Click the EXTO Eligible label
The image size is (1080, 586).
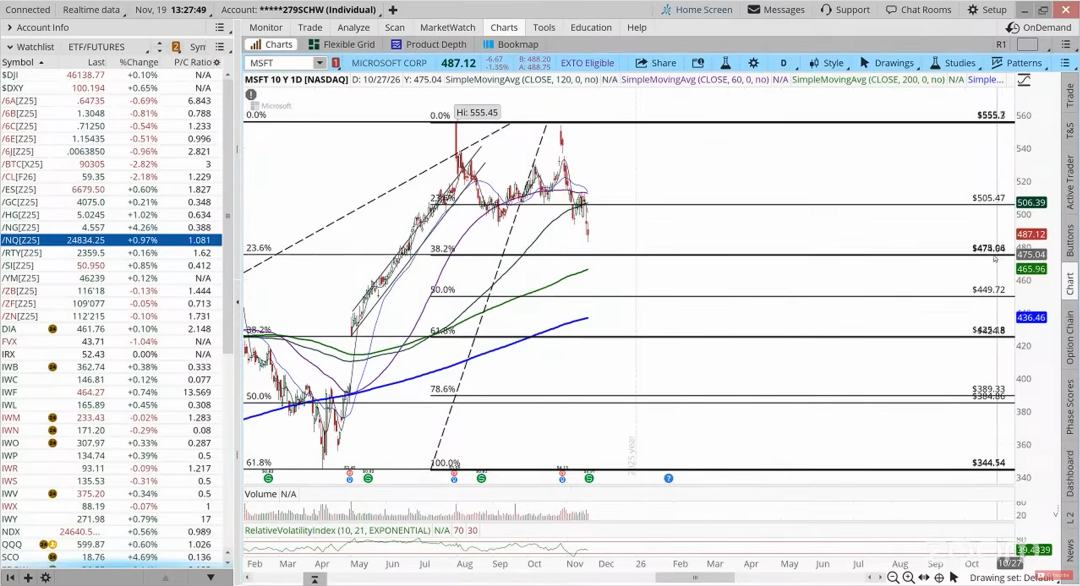point(587,63)
